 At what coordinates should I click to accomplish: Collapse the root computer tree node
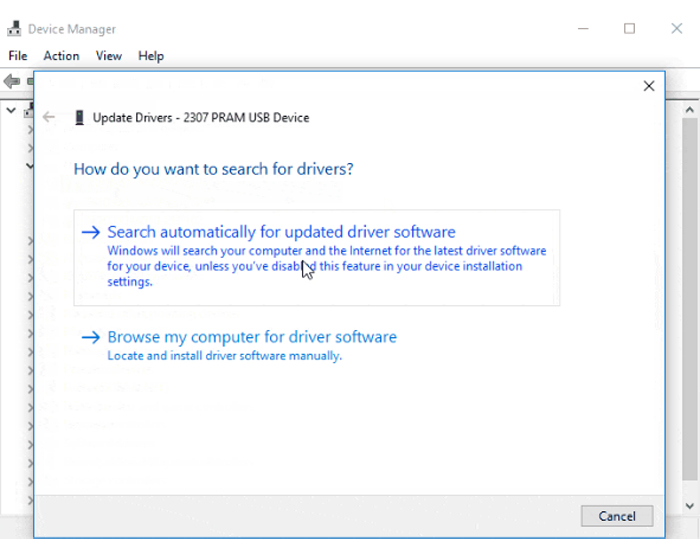[11, 110]
